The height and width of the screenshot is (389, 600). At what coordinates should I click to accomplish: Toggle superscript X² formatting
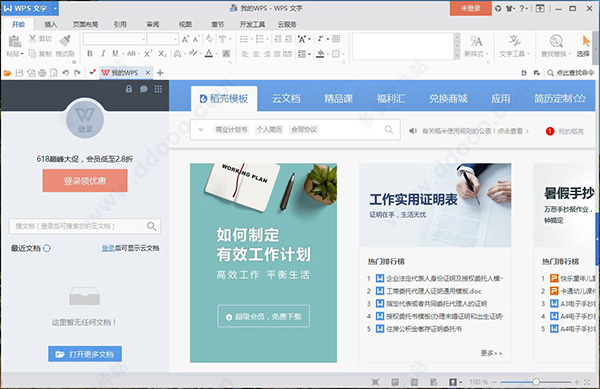click(x=148, y=54)
